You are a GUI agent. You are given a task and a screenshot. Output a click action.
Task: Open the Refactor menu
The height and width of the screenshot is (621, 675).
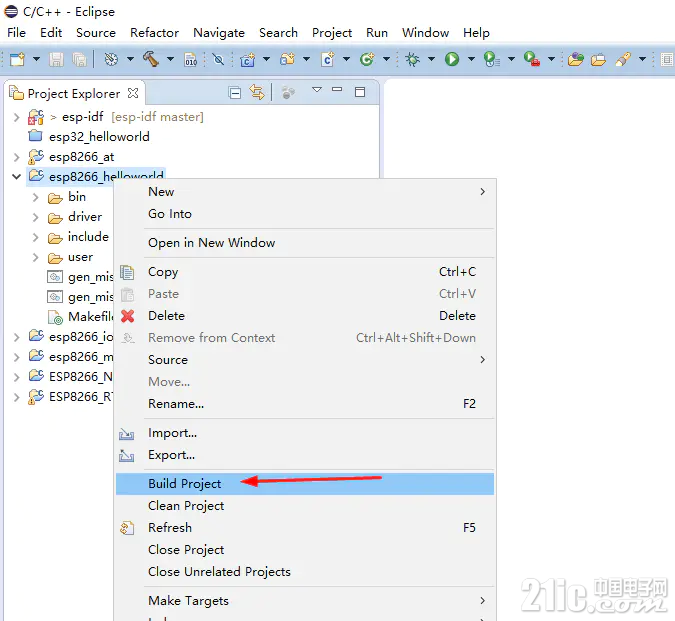pos(155,33)
